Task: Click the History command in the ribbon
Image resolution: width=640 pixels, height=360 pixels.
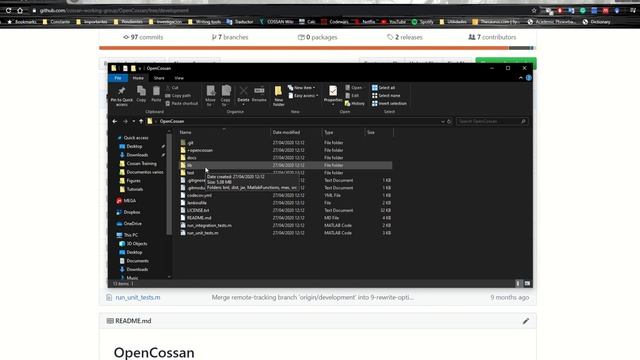Action: (355, 103)
